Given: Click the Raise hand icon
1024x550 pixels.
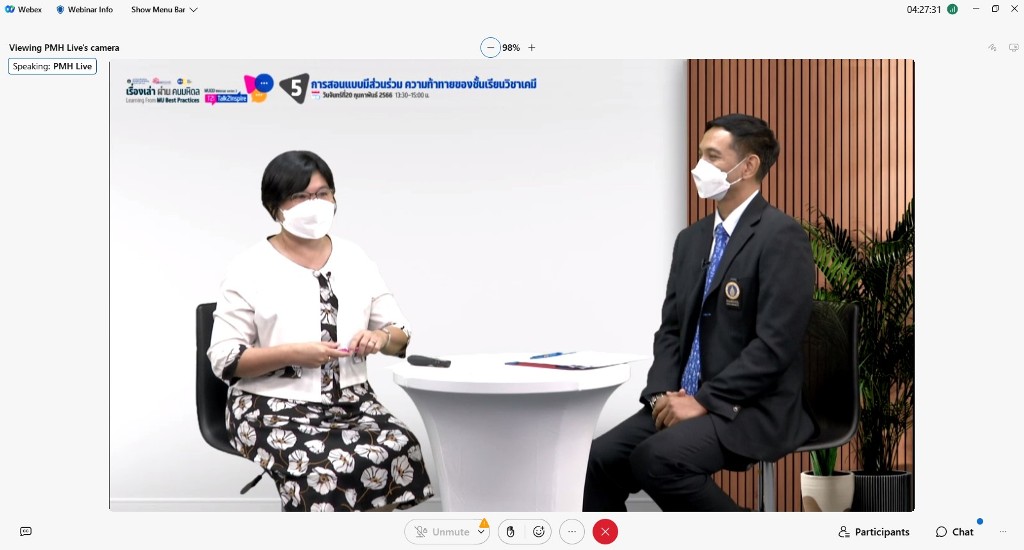Looking at the screenshot, I should coord(510,532).
